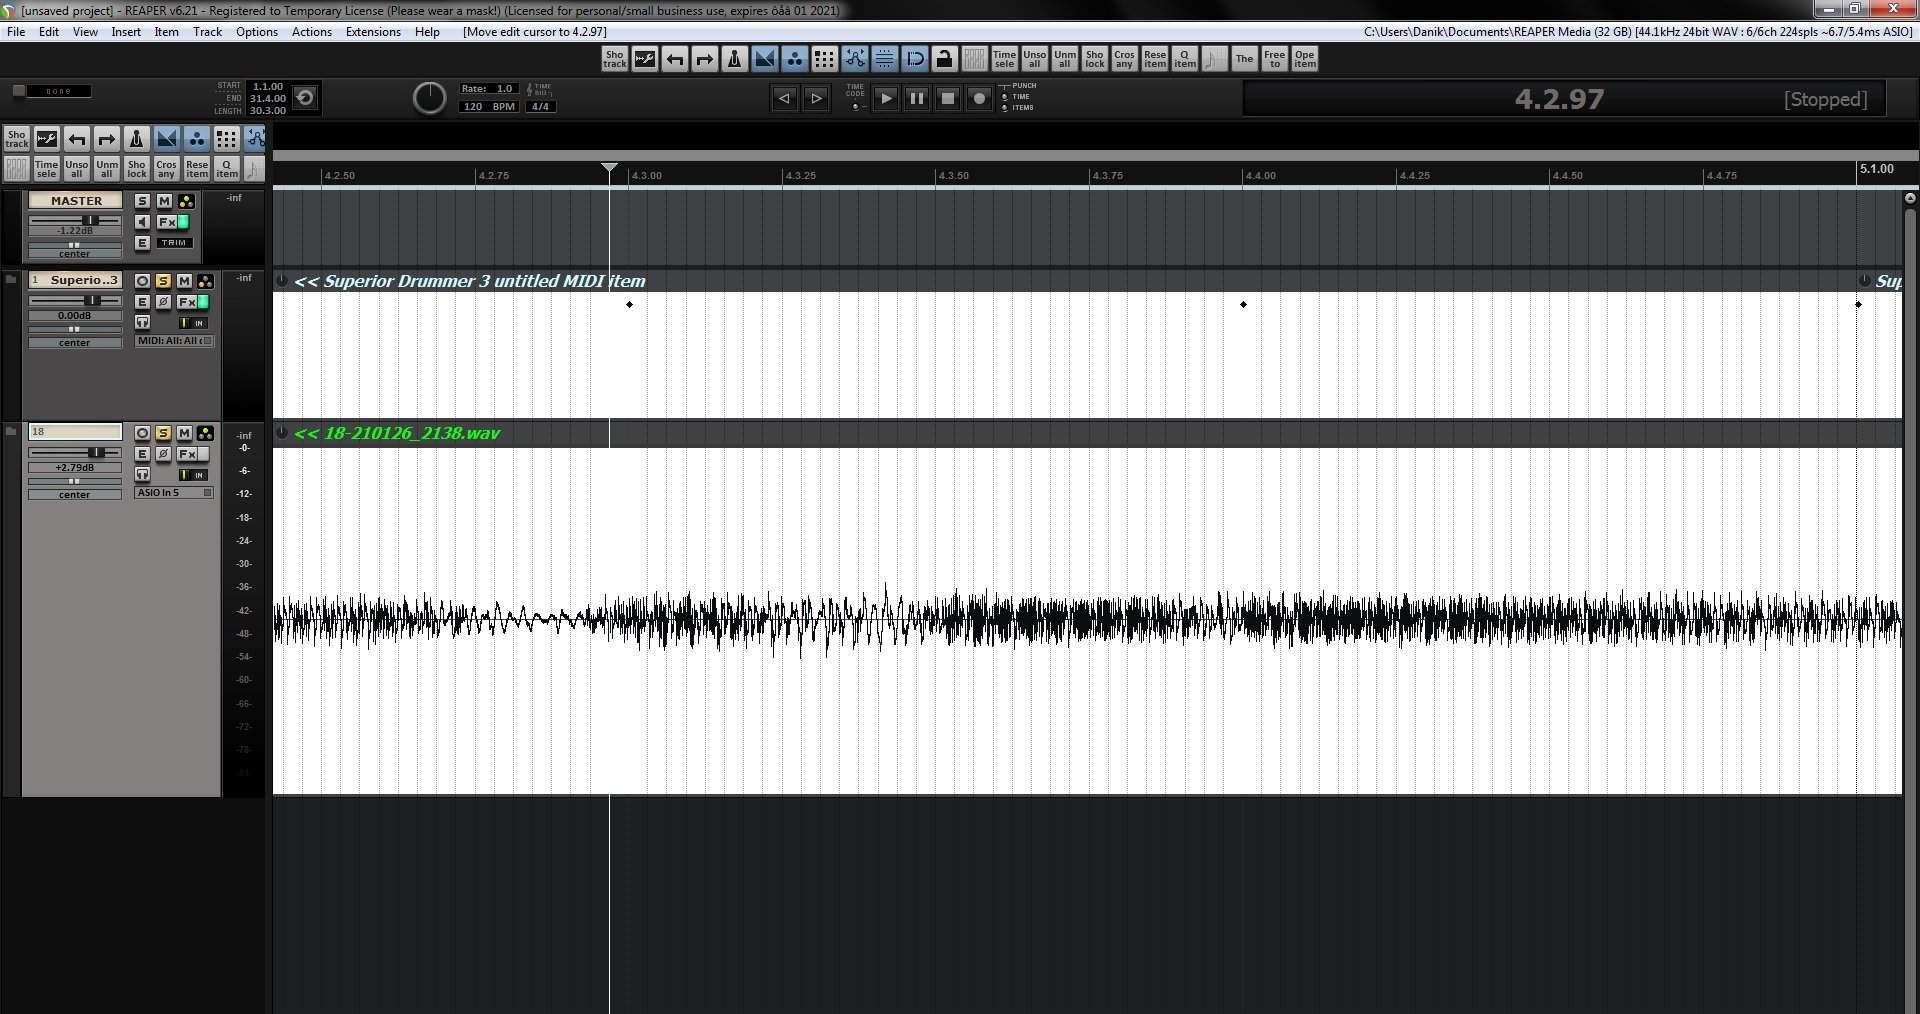Toggle ripple editing in the left toolbar
The width and height of the screenshot is (1920, 1014).
tap(227, 139)
